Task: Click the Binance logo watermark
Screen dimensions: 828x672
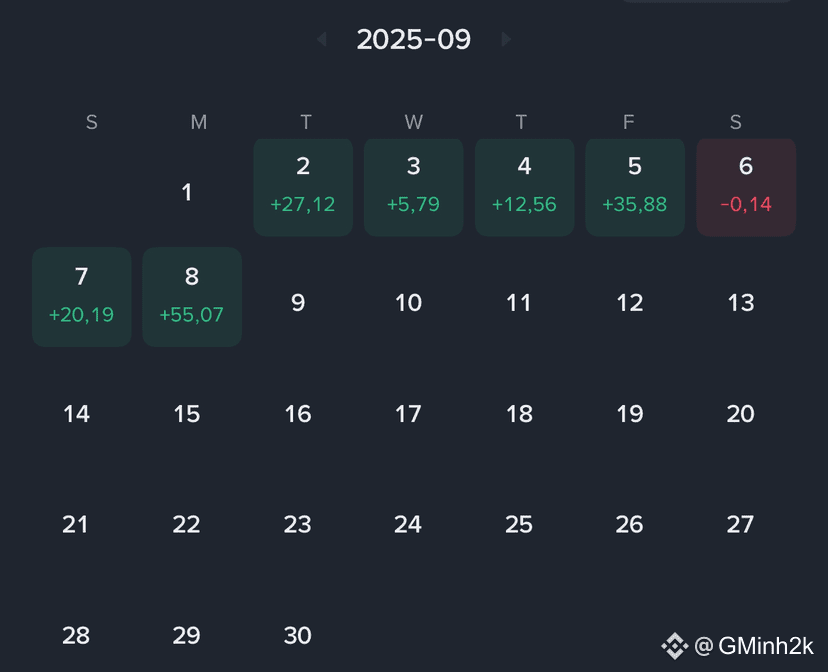Action: click(x=674, y=646)
